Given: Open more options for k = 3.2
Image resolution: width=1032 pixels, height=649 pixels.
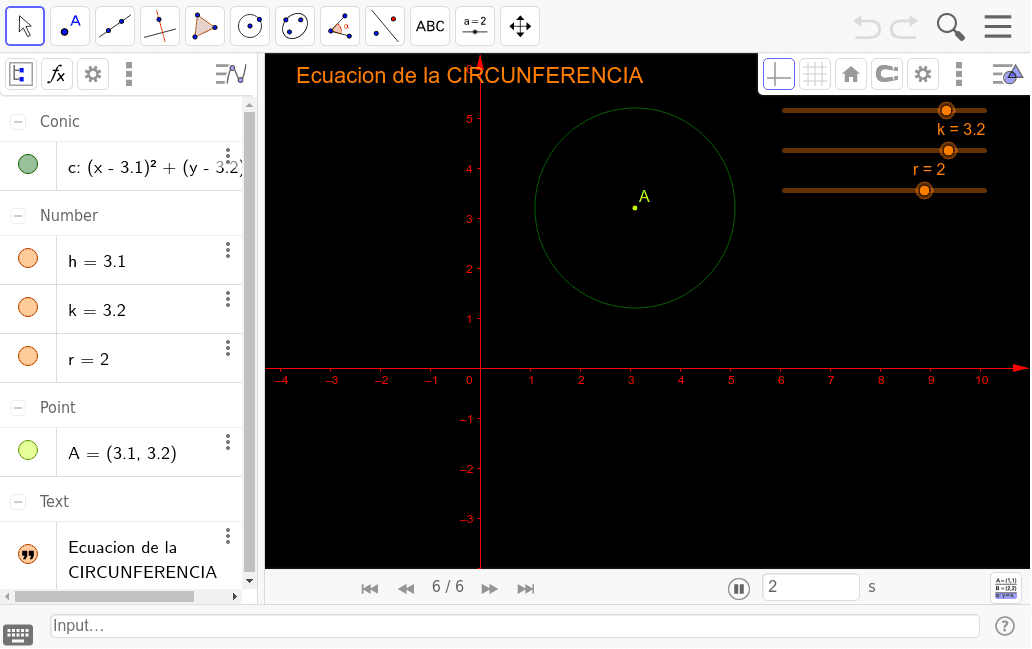Looking at the screenshot, I should pyautogui.click(x=228, y=299).
